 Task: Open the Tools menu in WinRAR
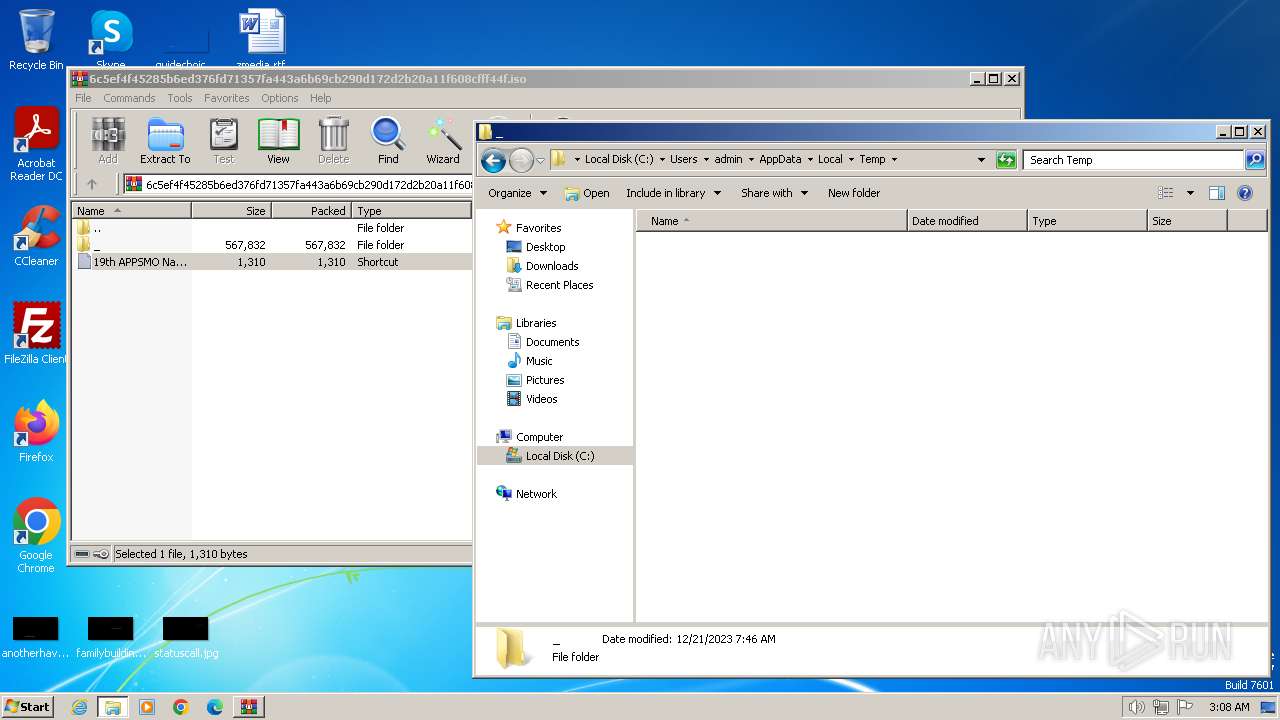pyautogui.click(x=180, y=98)
